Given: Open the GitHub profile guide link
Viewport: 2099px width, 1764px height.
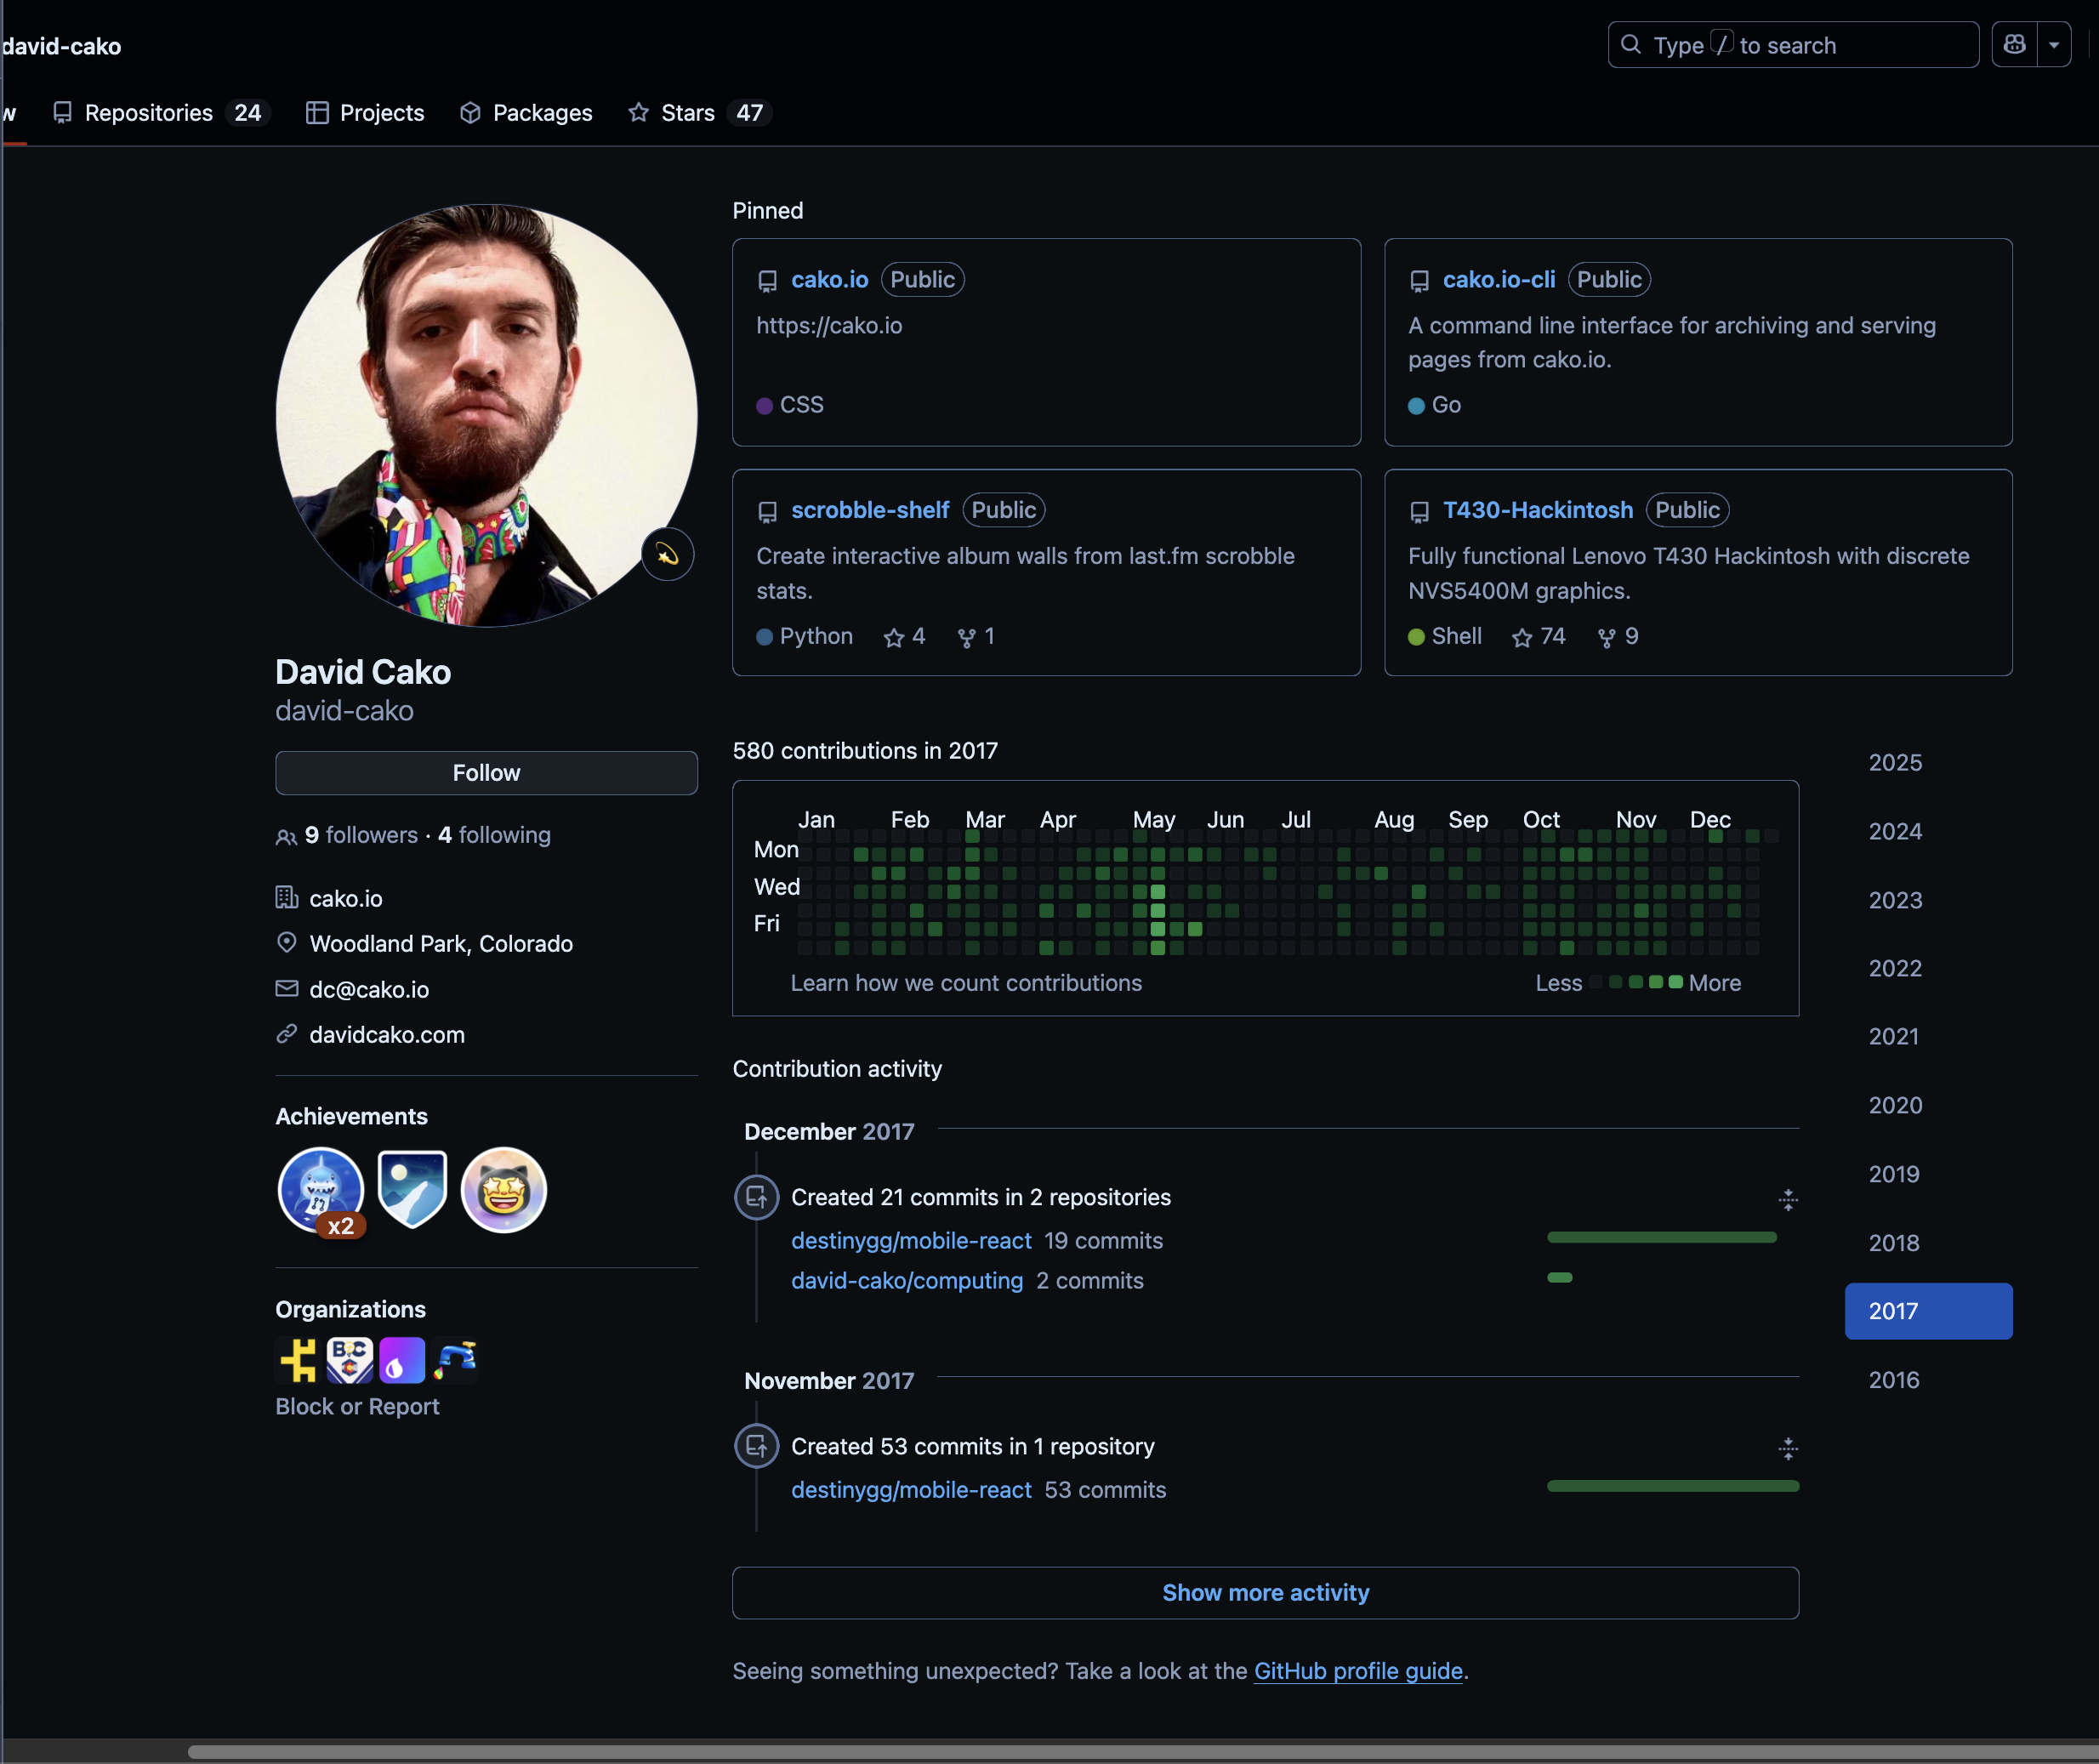Looking at the screenshot, I should pos(1358,1671).
